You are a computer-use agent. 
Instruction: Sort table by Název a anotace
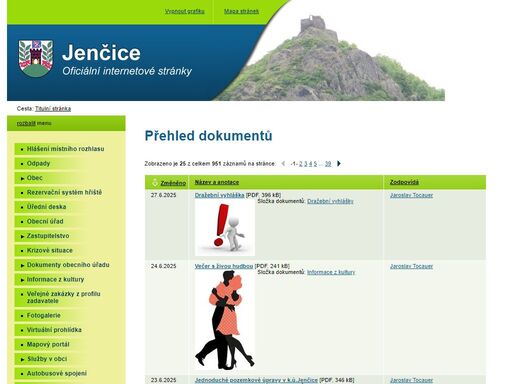(217, 182)
